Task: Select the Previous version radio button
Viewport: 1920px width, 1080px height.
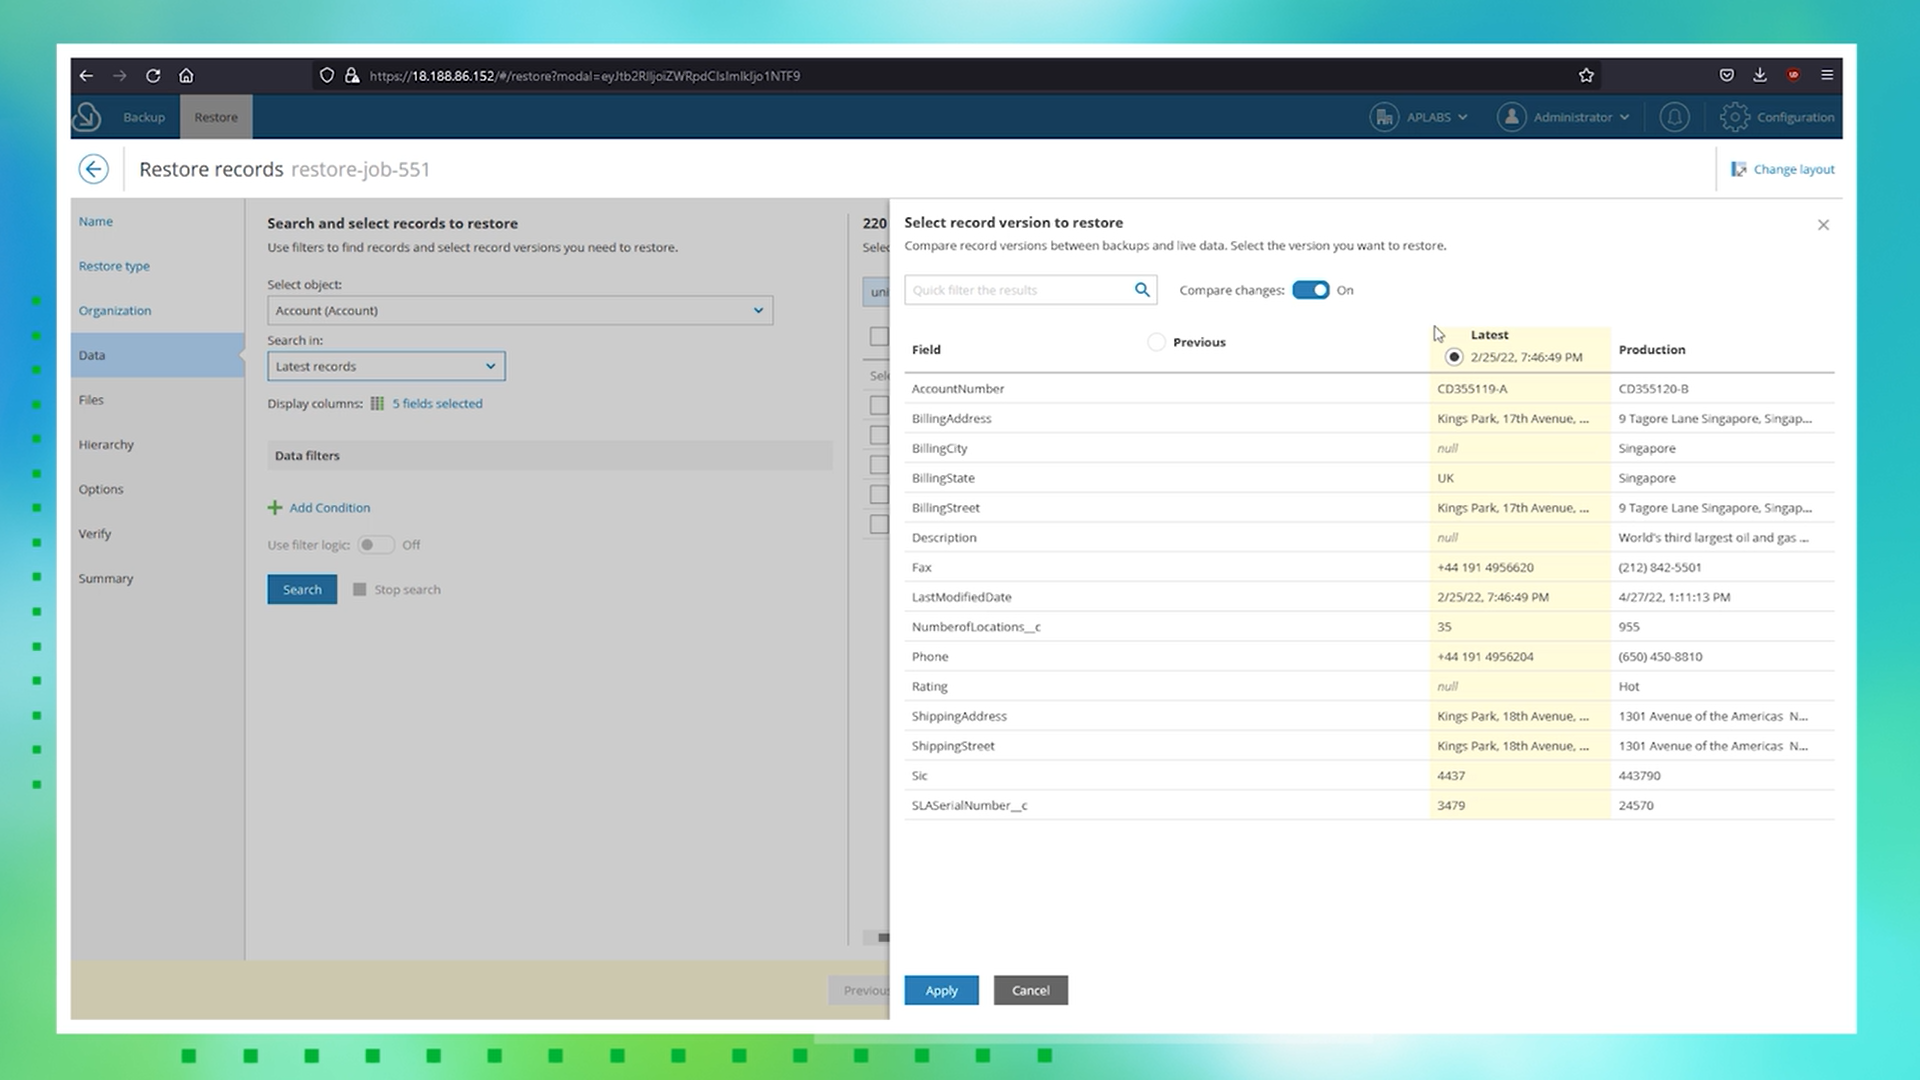Action: 1157,342
